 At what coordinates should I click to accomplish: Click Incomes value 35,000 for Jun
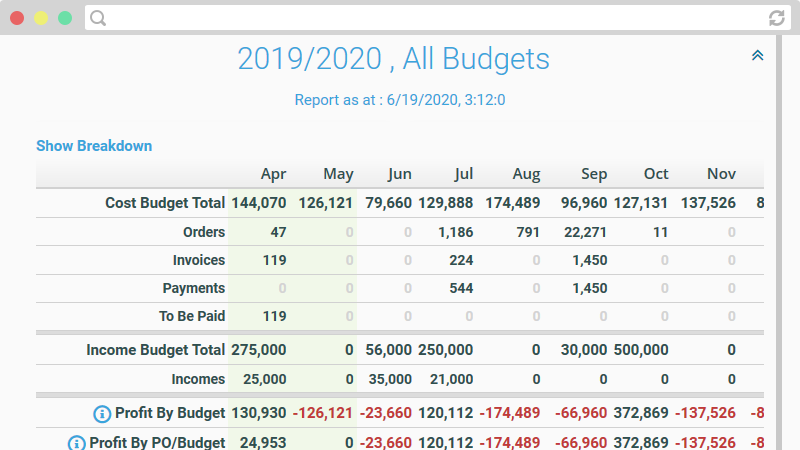pos(390,379)
